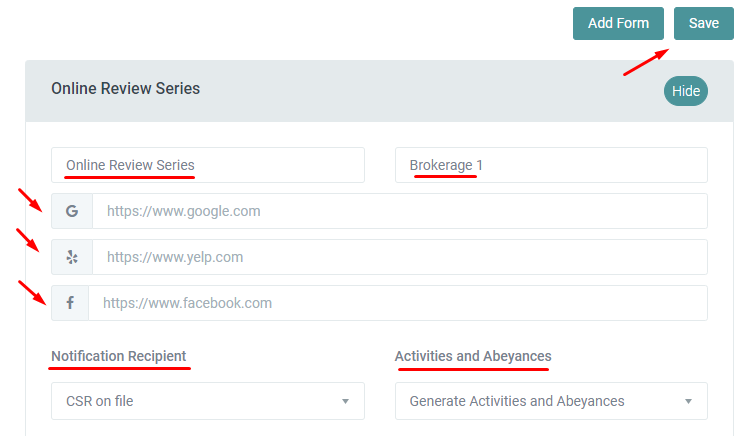The image size is (750, 436).
Task: Click the empty gray panel header area
Action: pyautogui.click(x=420, y=90)
